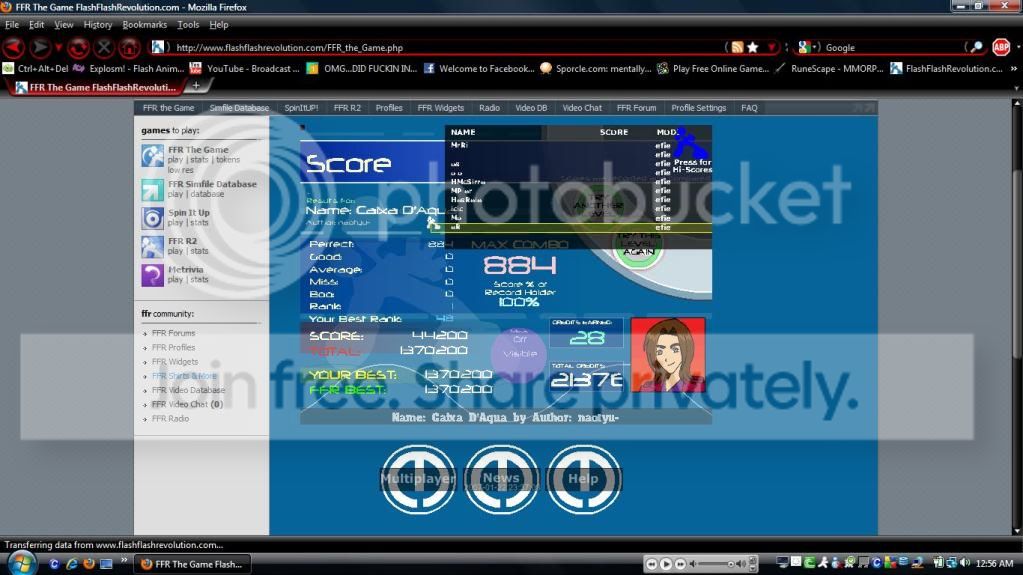Click the Adblock Plus ABP icon
Viewport: 1023px width, 575px height.
pos(1000,47)
